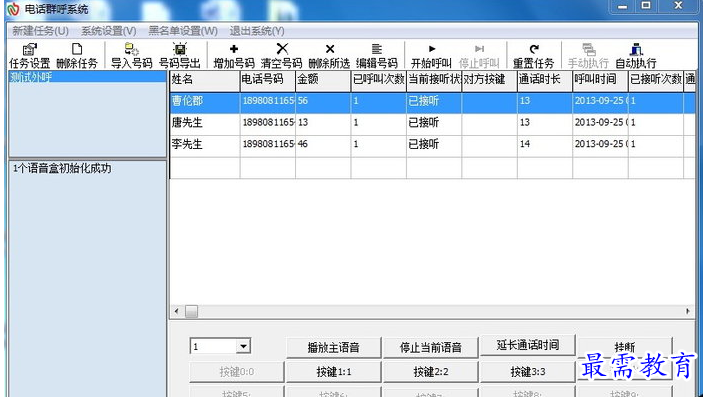Viewport: 703px width, 397px height.
Task: Click the scrollbar right arrow
Action: click(x=688, y=311)
